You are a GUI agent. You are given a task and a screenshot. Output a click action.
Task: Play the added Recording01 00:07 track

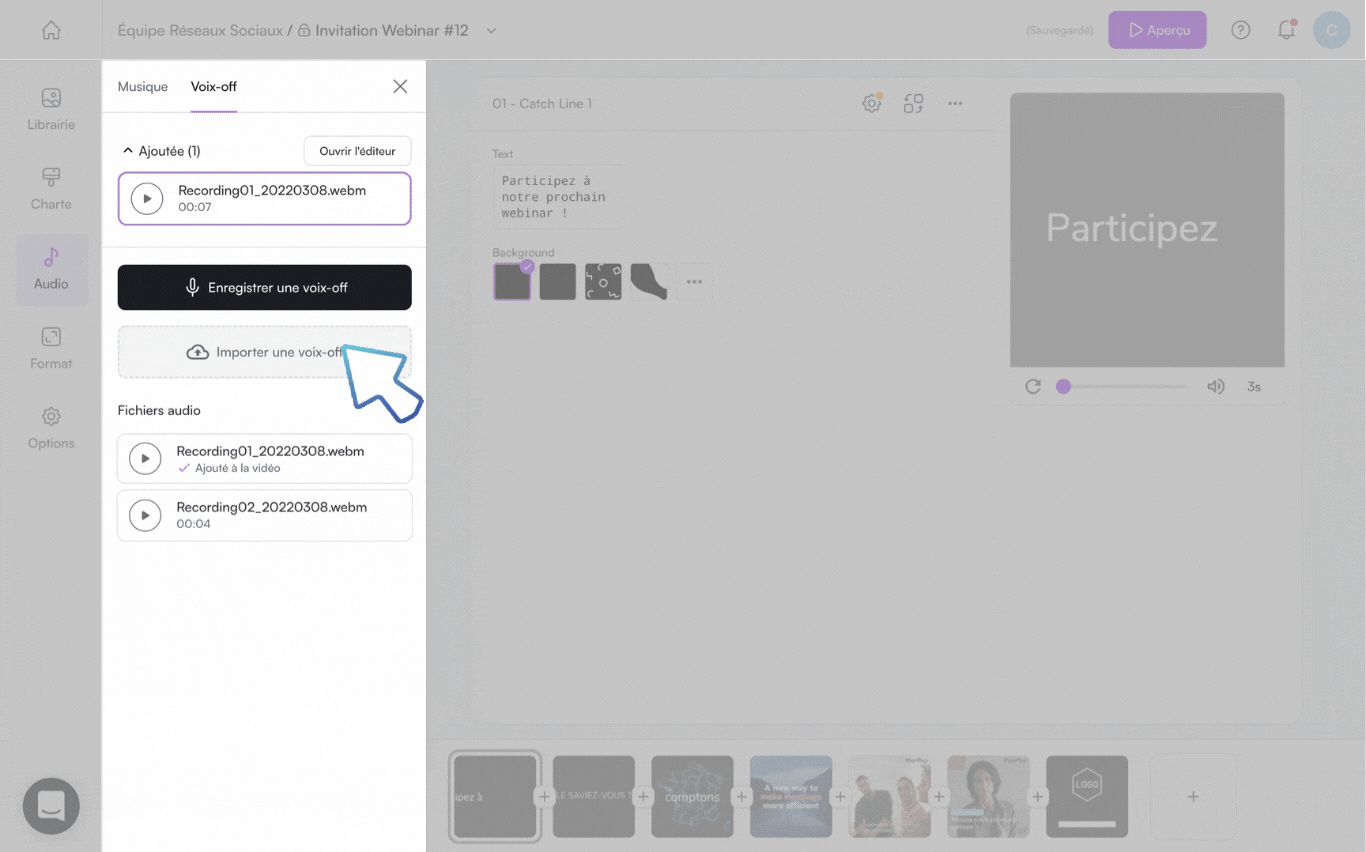click(x=147, y=198)
